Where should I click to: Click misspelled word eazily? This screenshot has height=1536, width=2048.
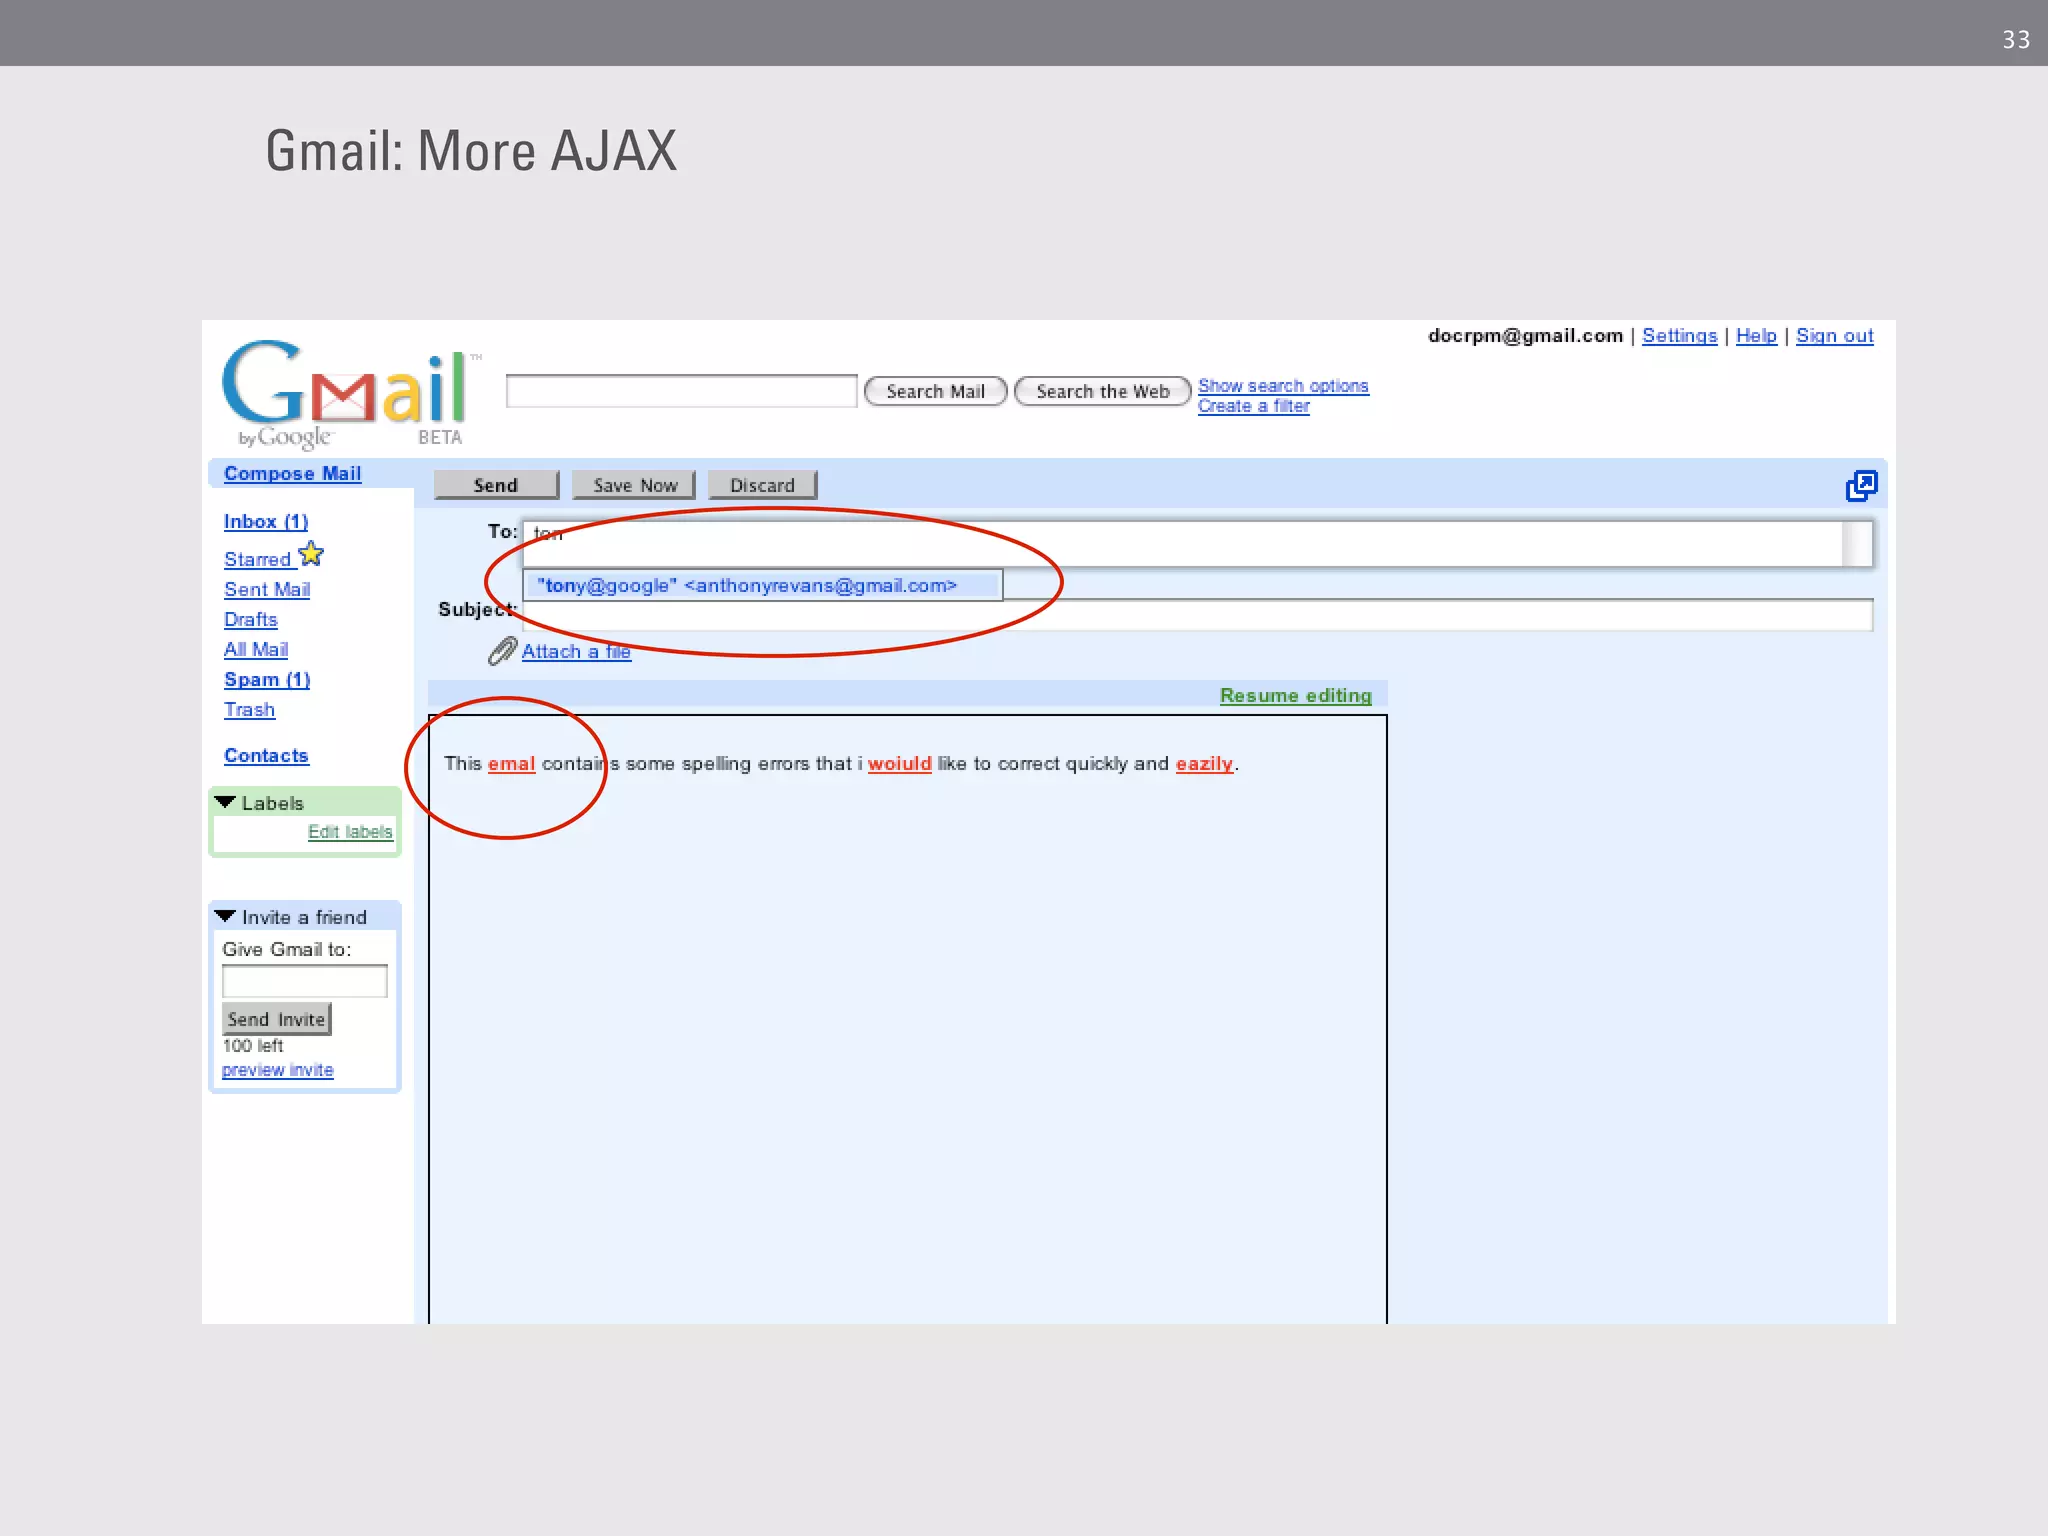[x=1204, y=764]
